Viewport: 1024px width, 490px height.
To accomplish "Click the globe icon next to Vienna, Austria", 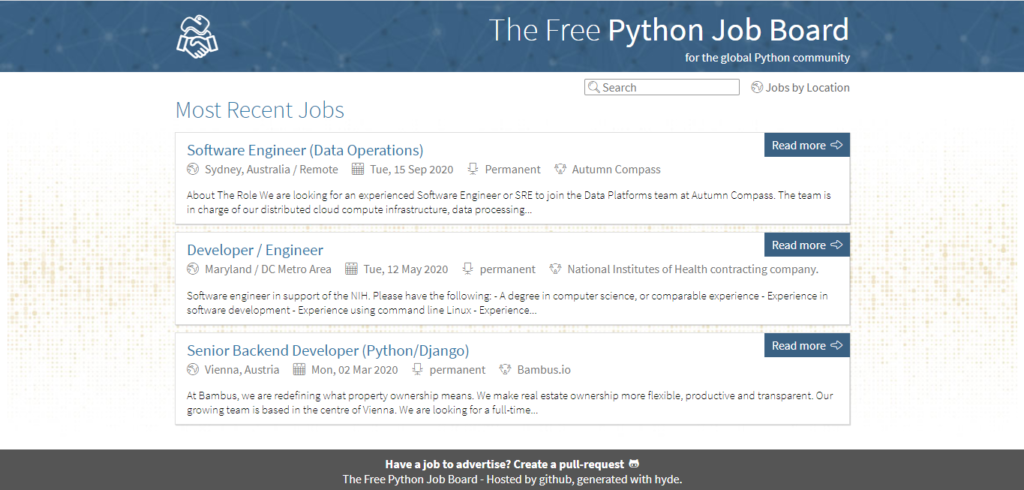I will pyautogui.click(x=194, y=369).
